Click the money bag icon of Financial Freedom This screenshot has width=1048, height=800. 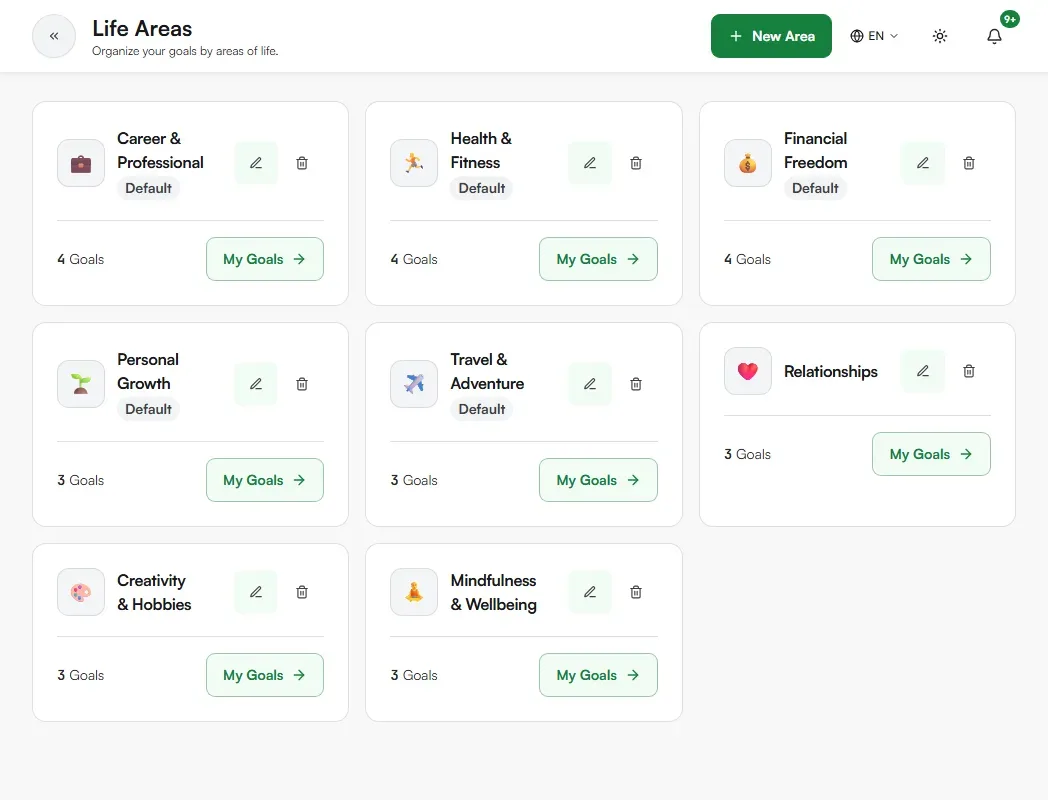748,163
